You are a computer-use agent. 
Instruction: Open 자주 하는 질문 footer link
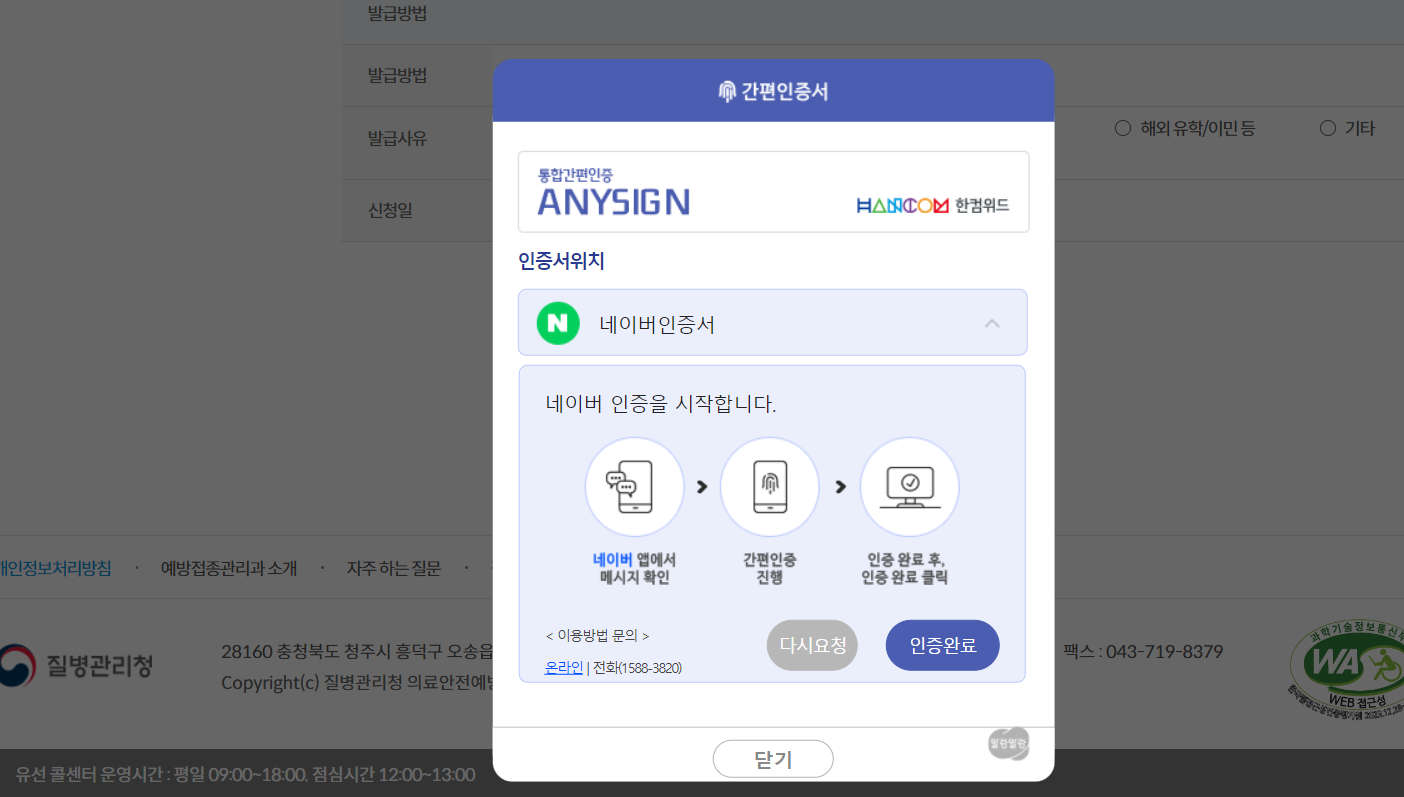coord(394,568)
